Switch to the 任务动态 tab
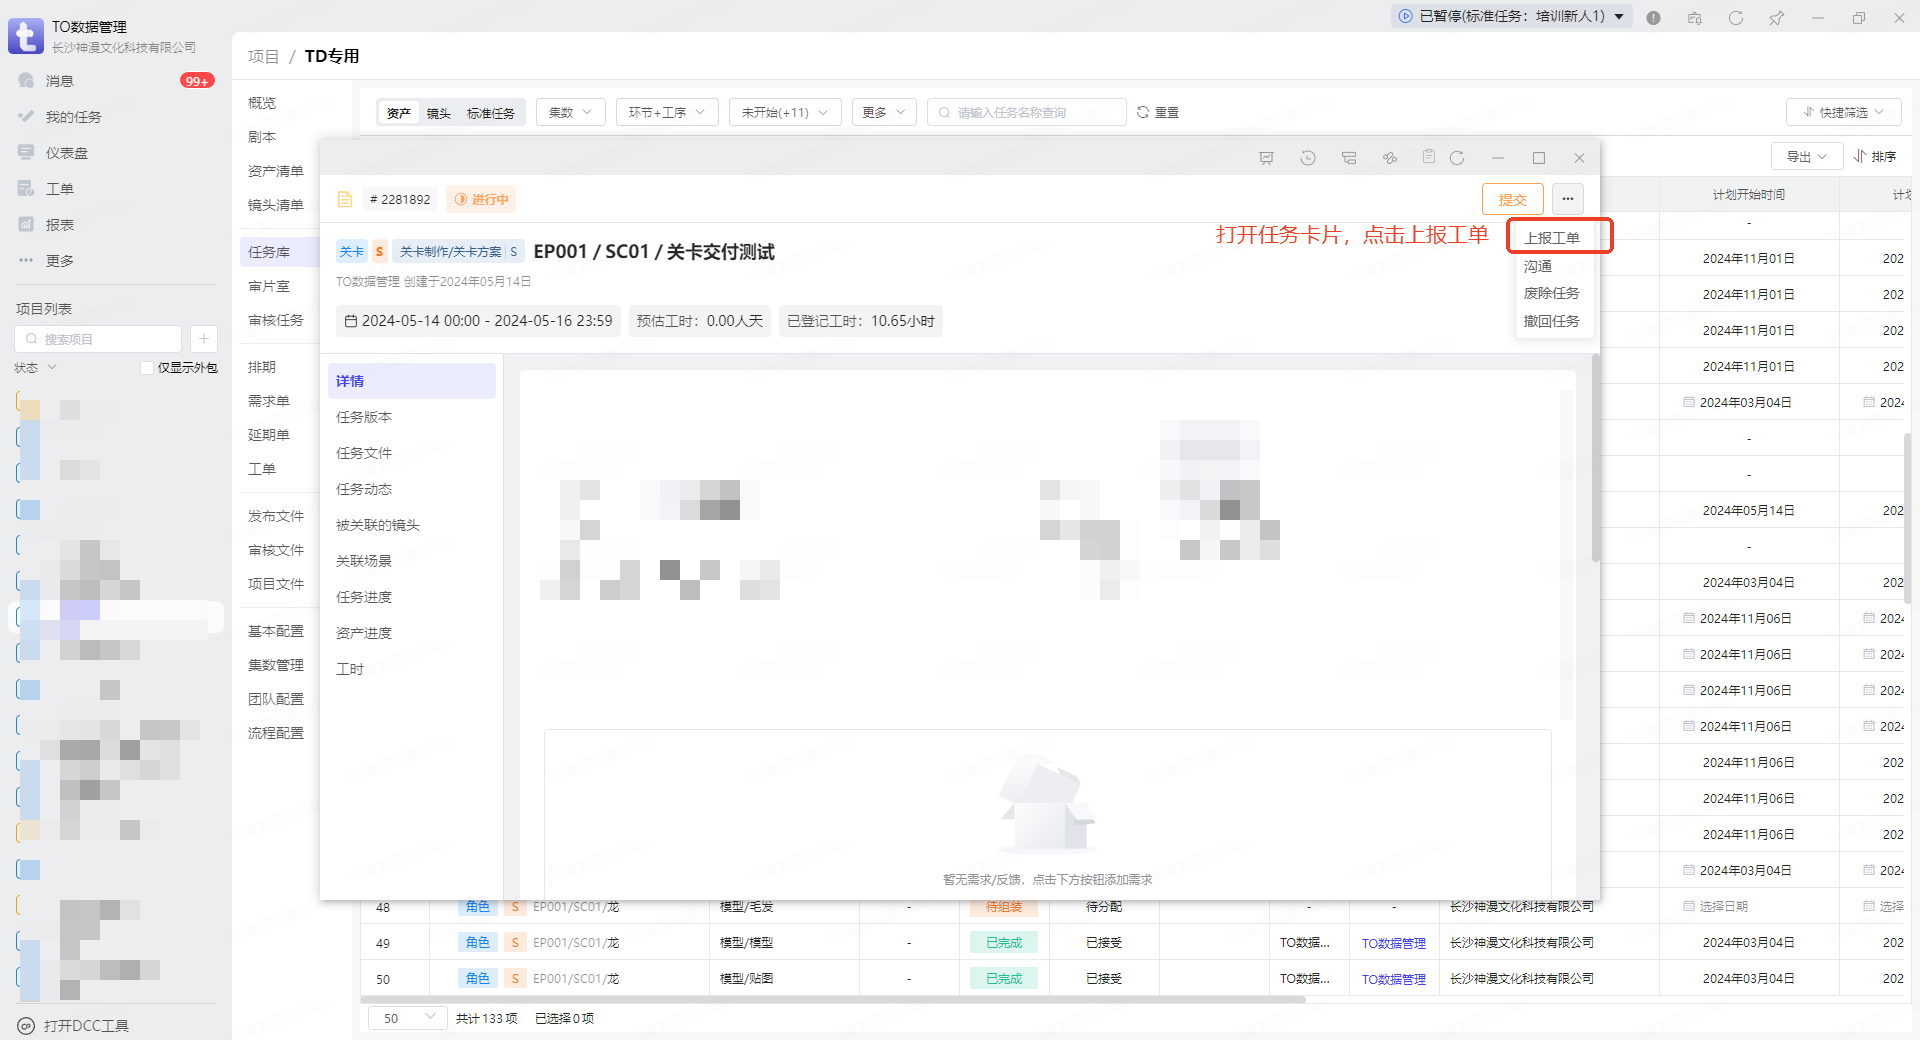1920x1040 pixels. (x=411, y=489)
